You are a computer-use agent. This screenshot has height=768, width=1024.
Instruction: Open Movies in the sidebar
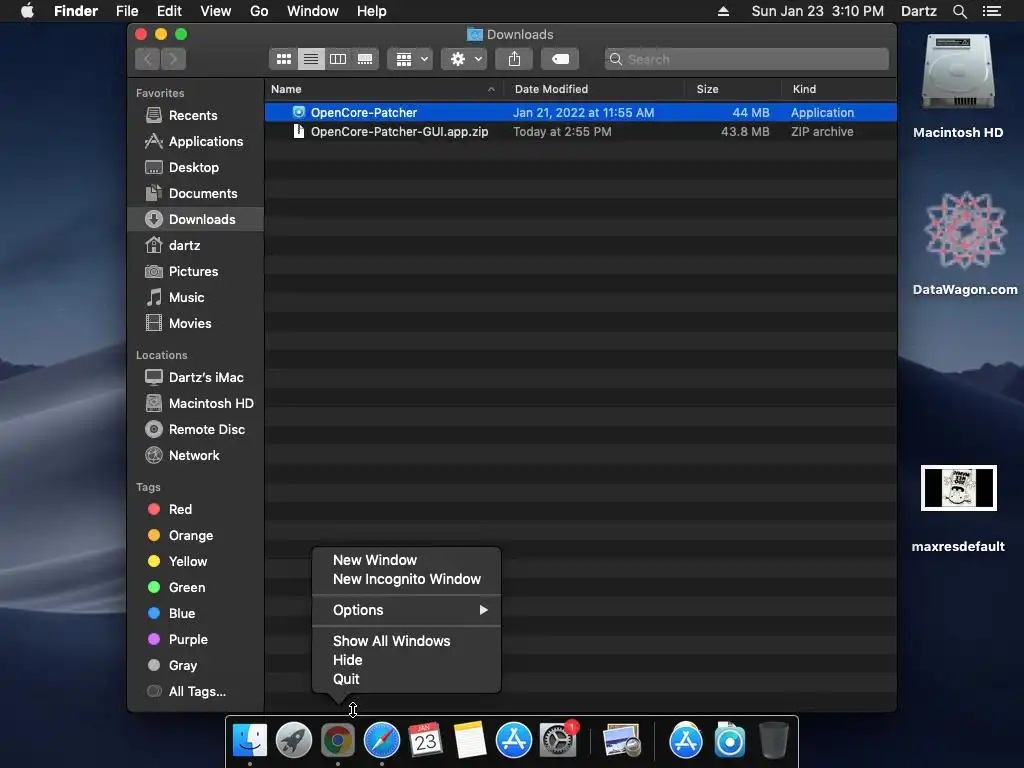click(x=189, y=324)
